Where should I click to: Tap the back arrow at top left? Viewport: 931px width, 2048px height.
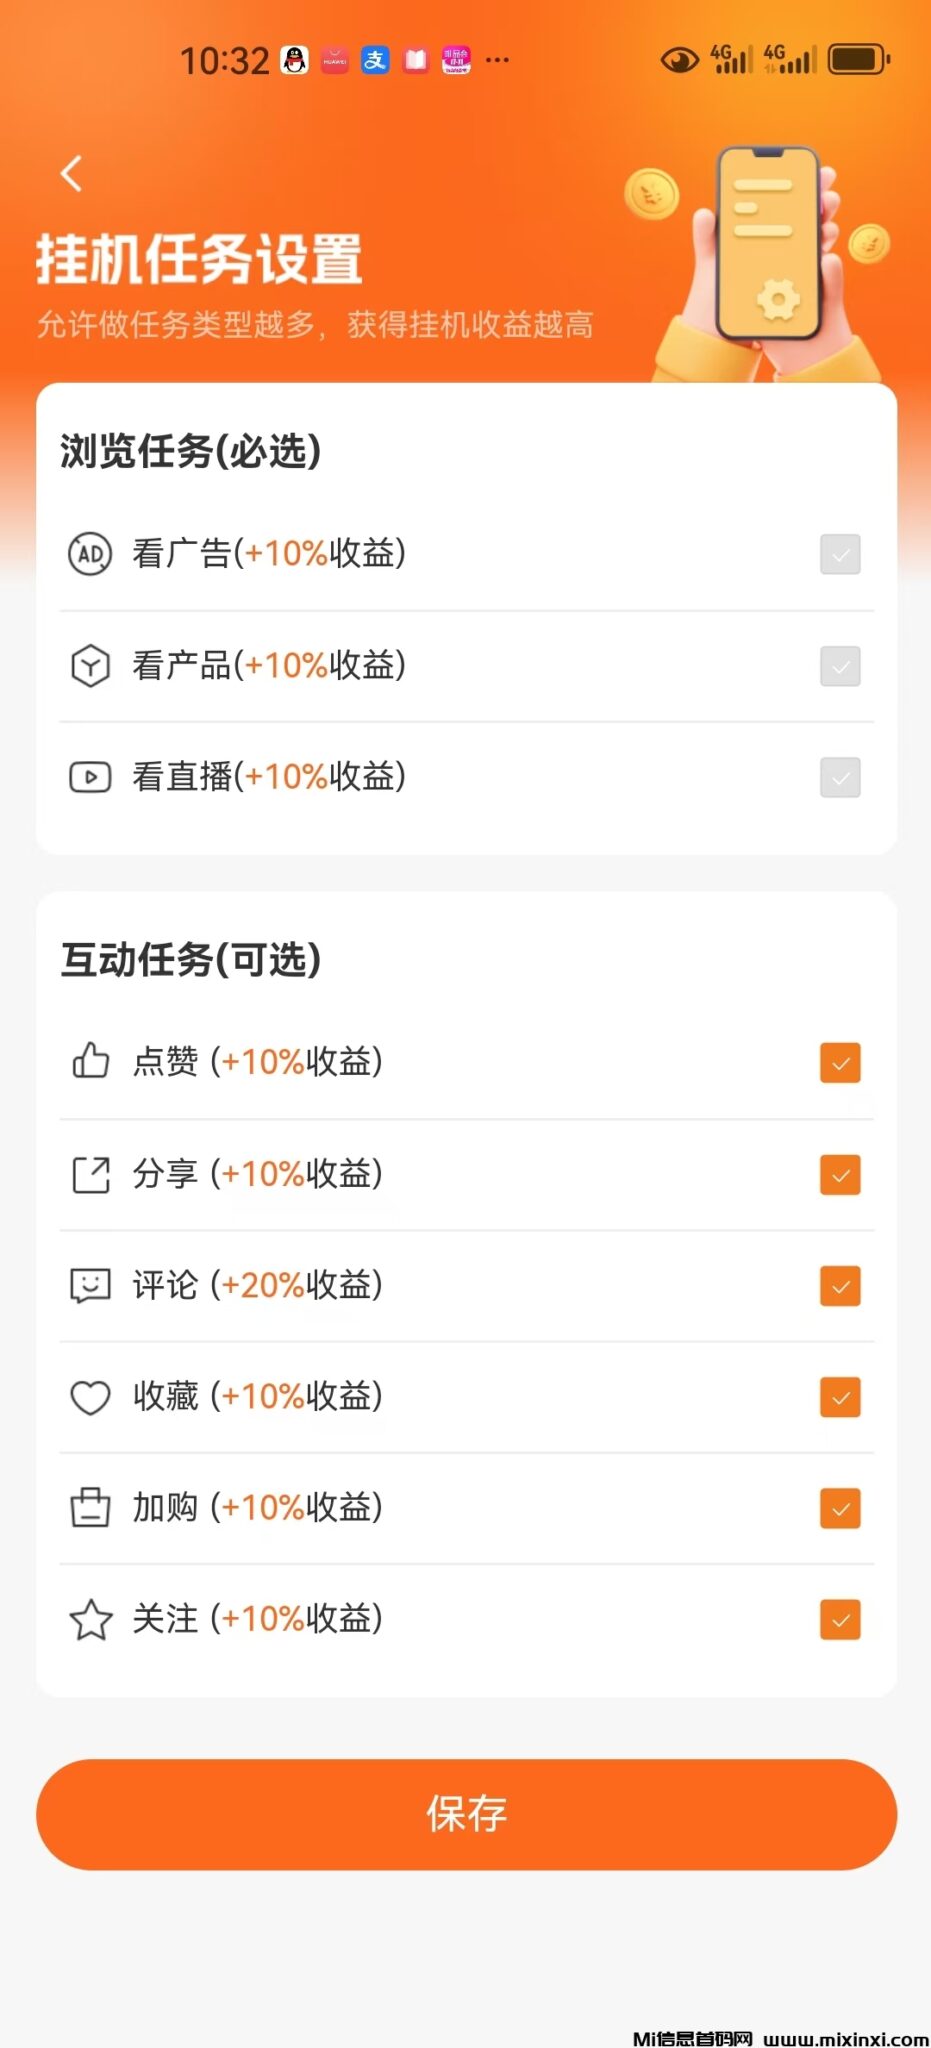tap(71, 174)
